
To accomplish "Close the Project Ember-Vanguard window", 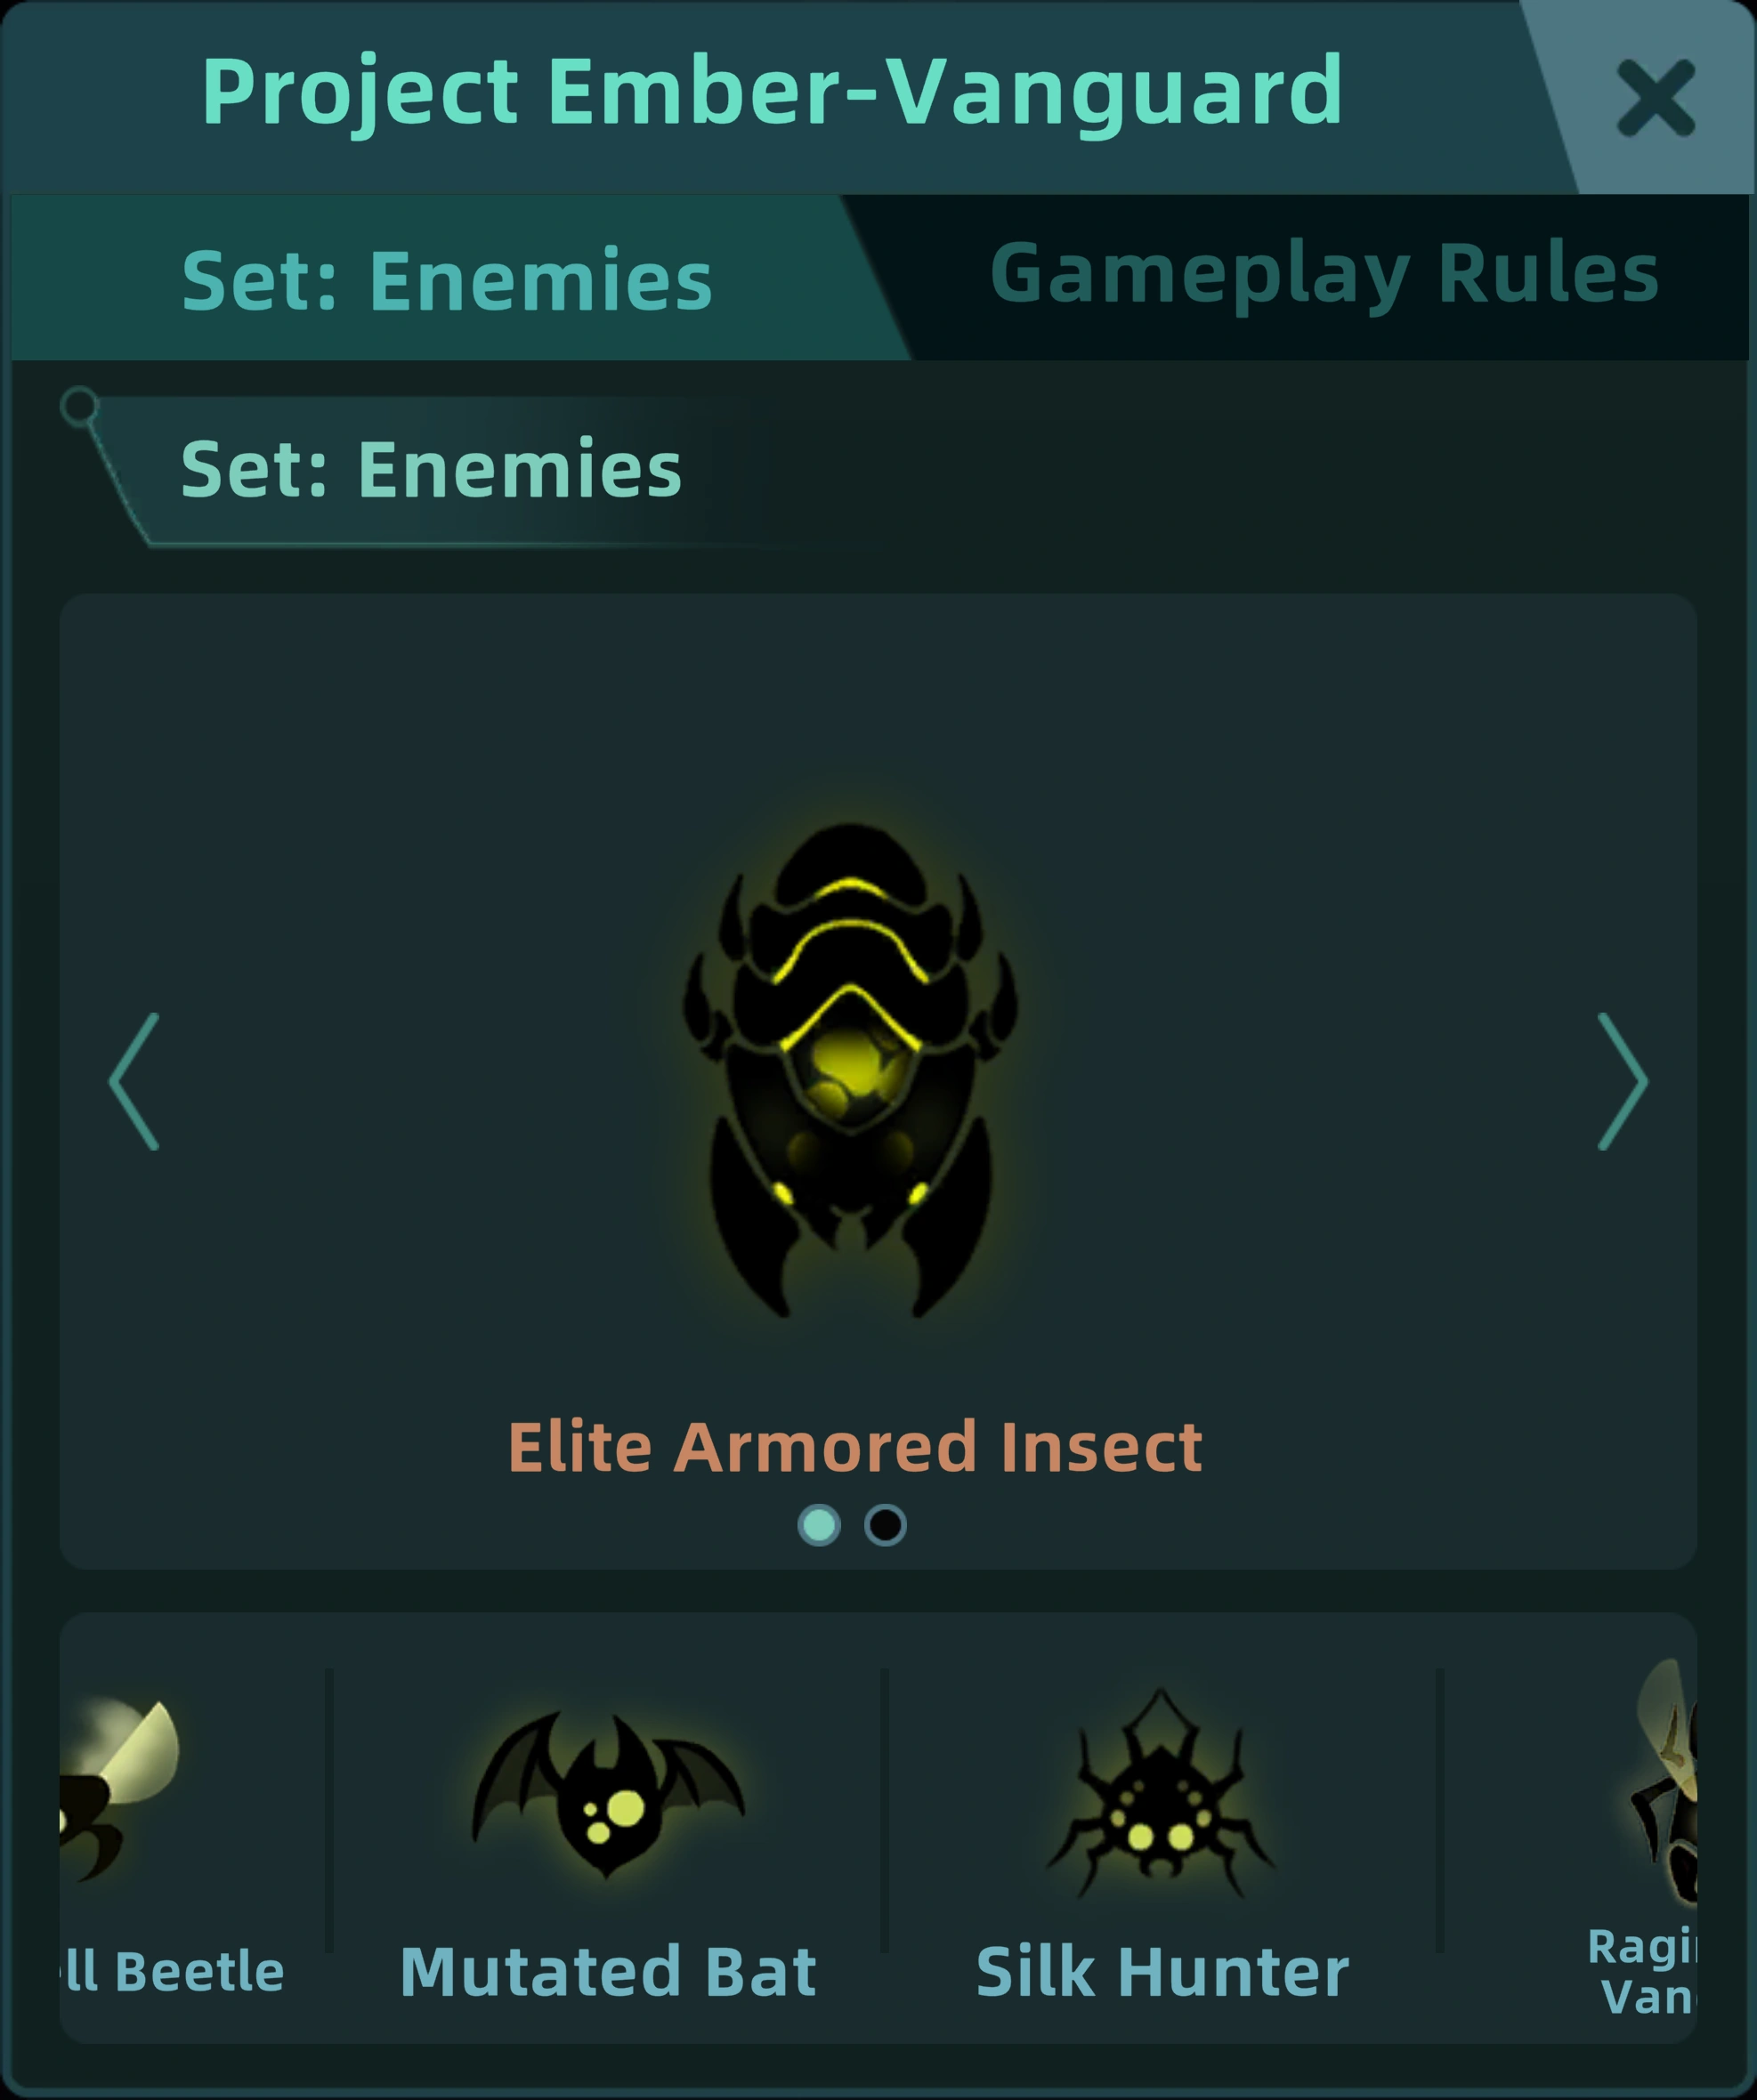I will click(1655, 98).
